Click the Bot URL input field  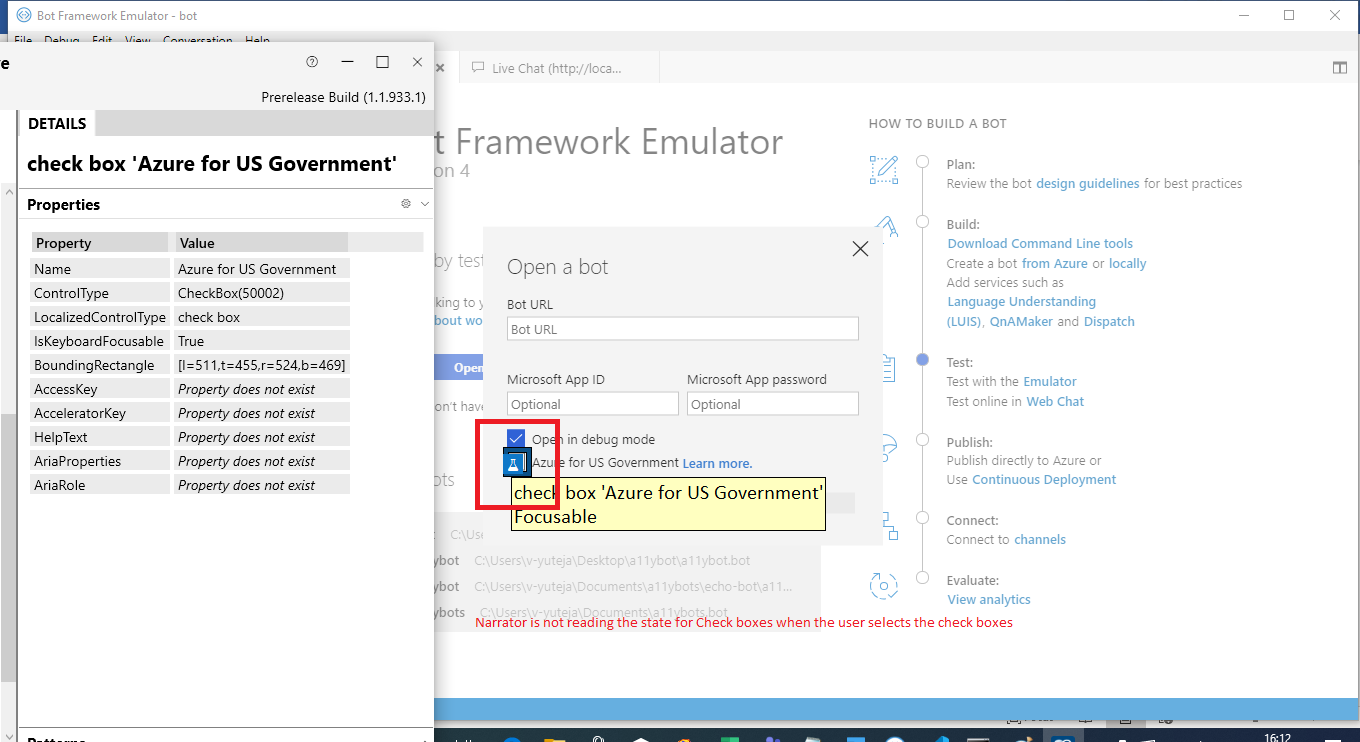click(682, 328)
